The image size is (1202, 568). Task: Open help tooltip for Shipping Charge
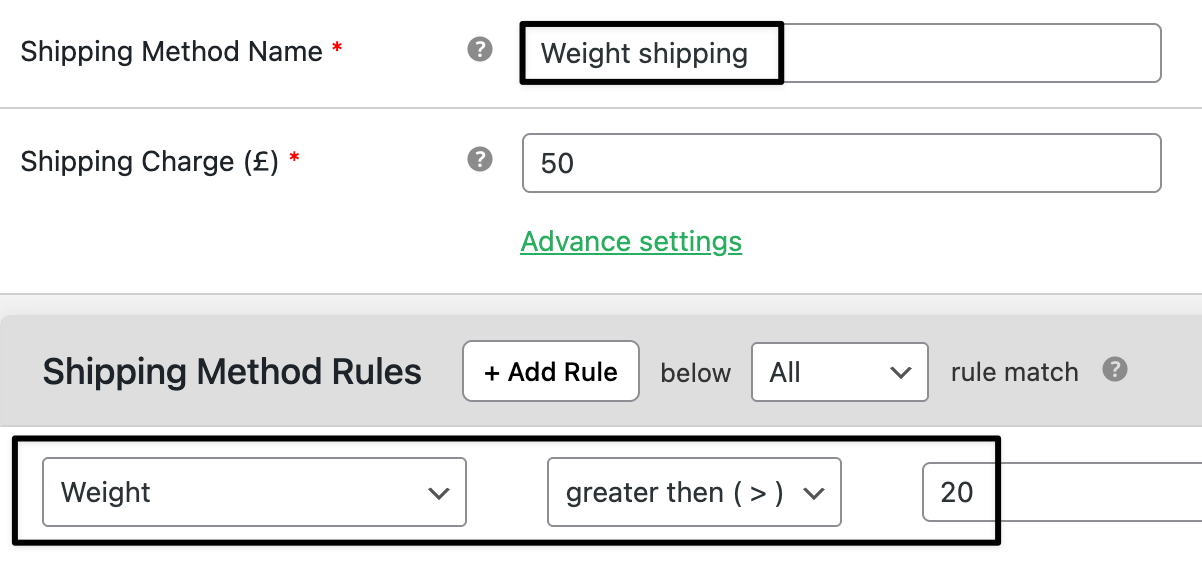480,159
